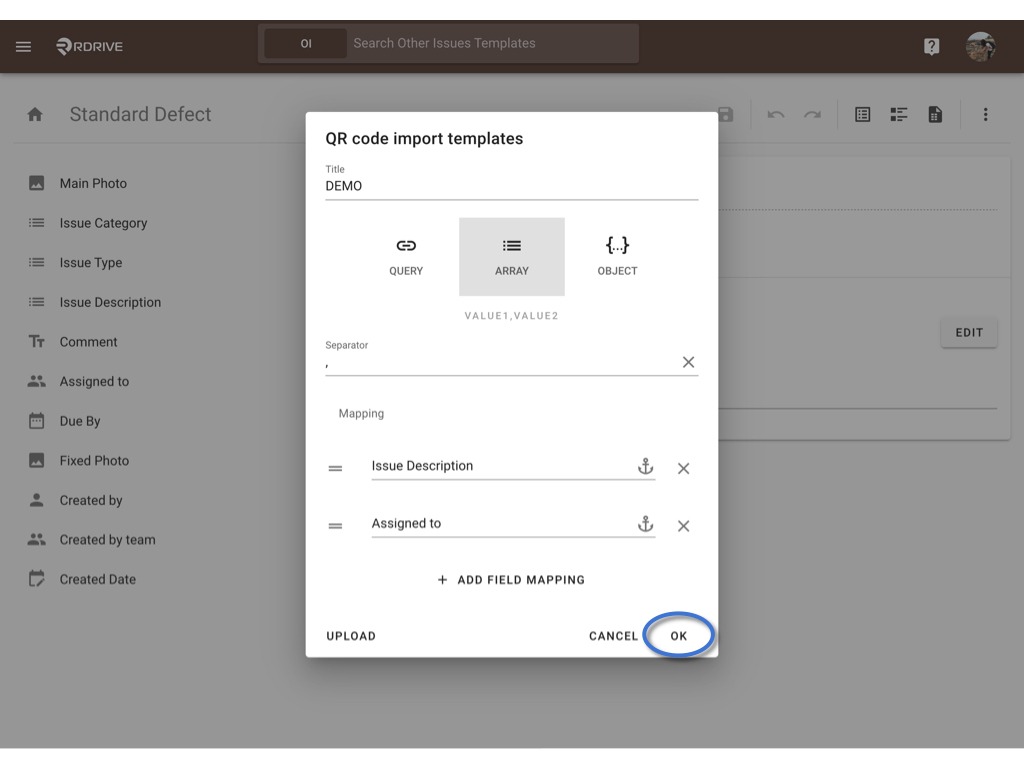
Task: Select the ARRAY format option
Action: pos(512,257)
